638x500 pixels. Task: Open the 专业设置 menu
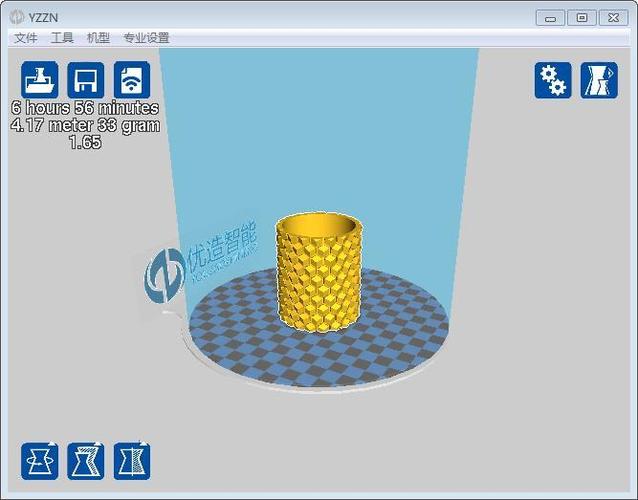[146, 38]
